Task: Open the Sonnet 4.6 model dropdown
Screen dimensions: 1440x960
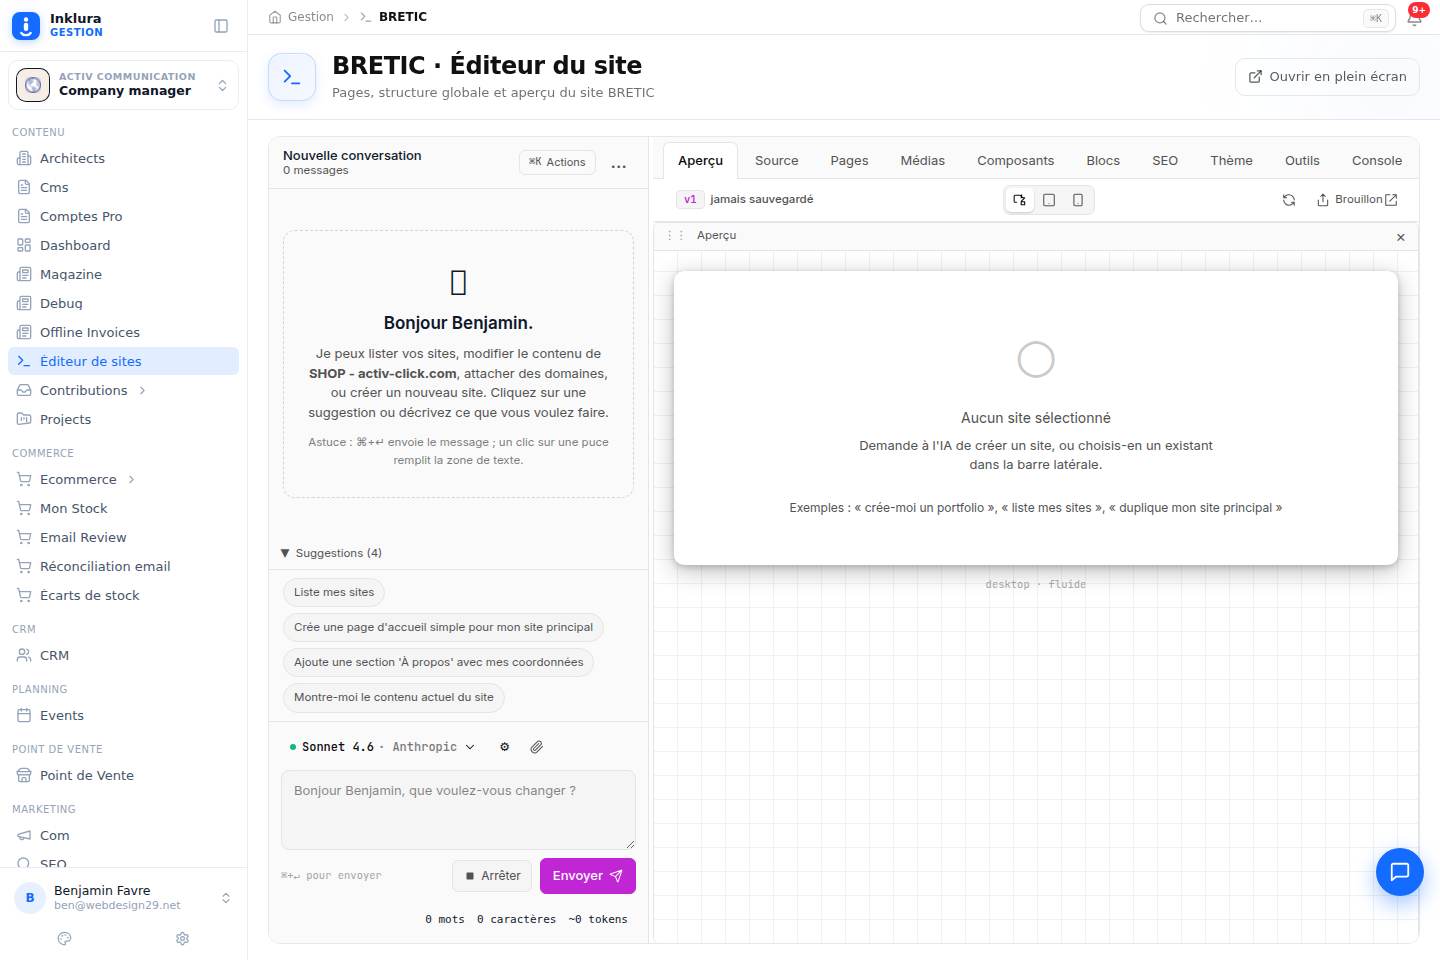Action: pyautogui.click(x=382, y=747)
